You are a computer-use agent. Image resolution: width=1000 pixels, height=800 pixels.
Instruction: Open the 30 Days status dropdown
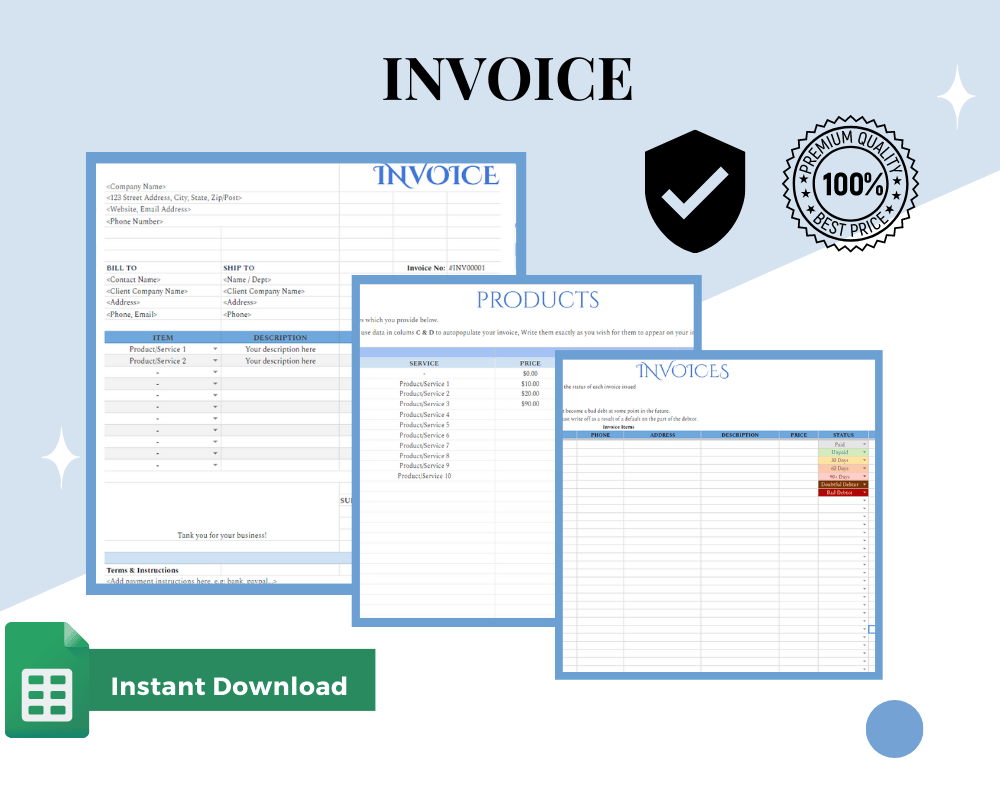(865, 460)
